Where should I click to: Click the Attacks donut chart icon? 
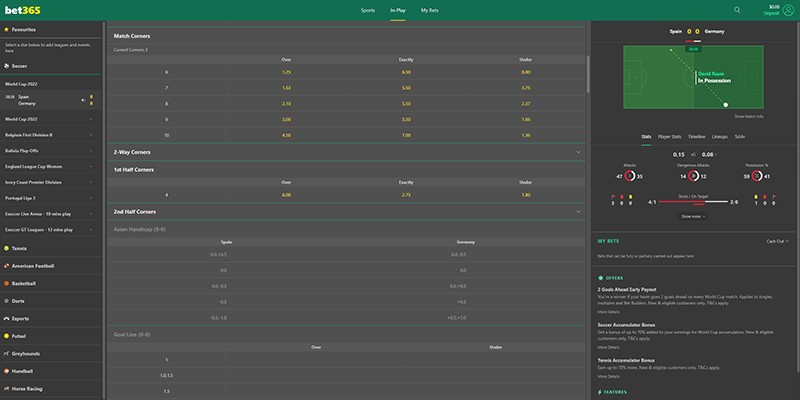coord(629,177)
